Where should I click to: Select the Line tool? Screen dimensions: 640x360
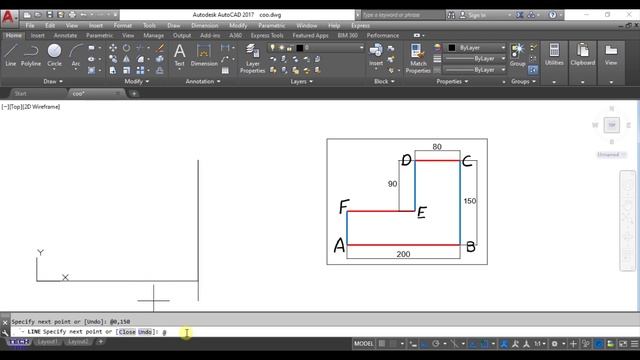(11, 55)
